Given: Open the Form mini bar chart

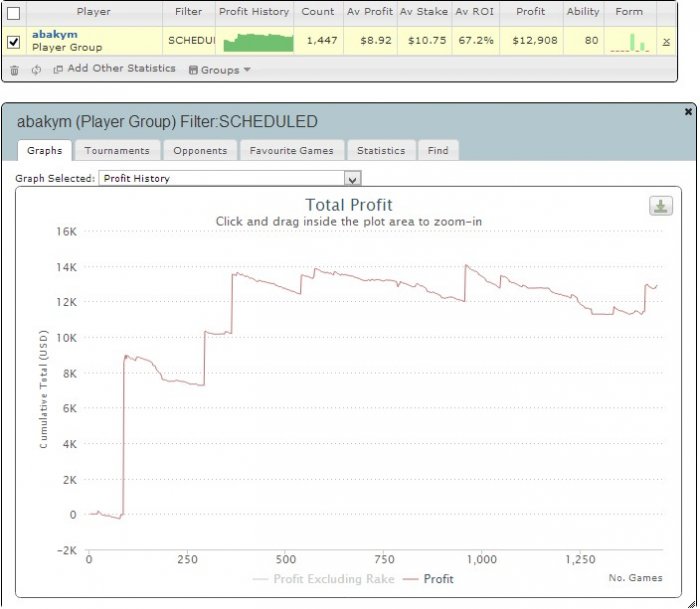Looking at the screenshot, I should point(630,42).
